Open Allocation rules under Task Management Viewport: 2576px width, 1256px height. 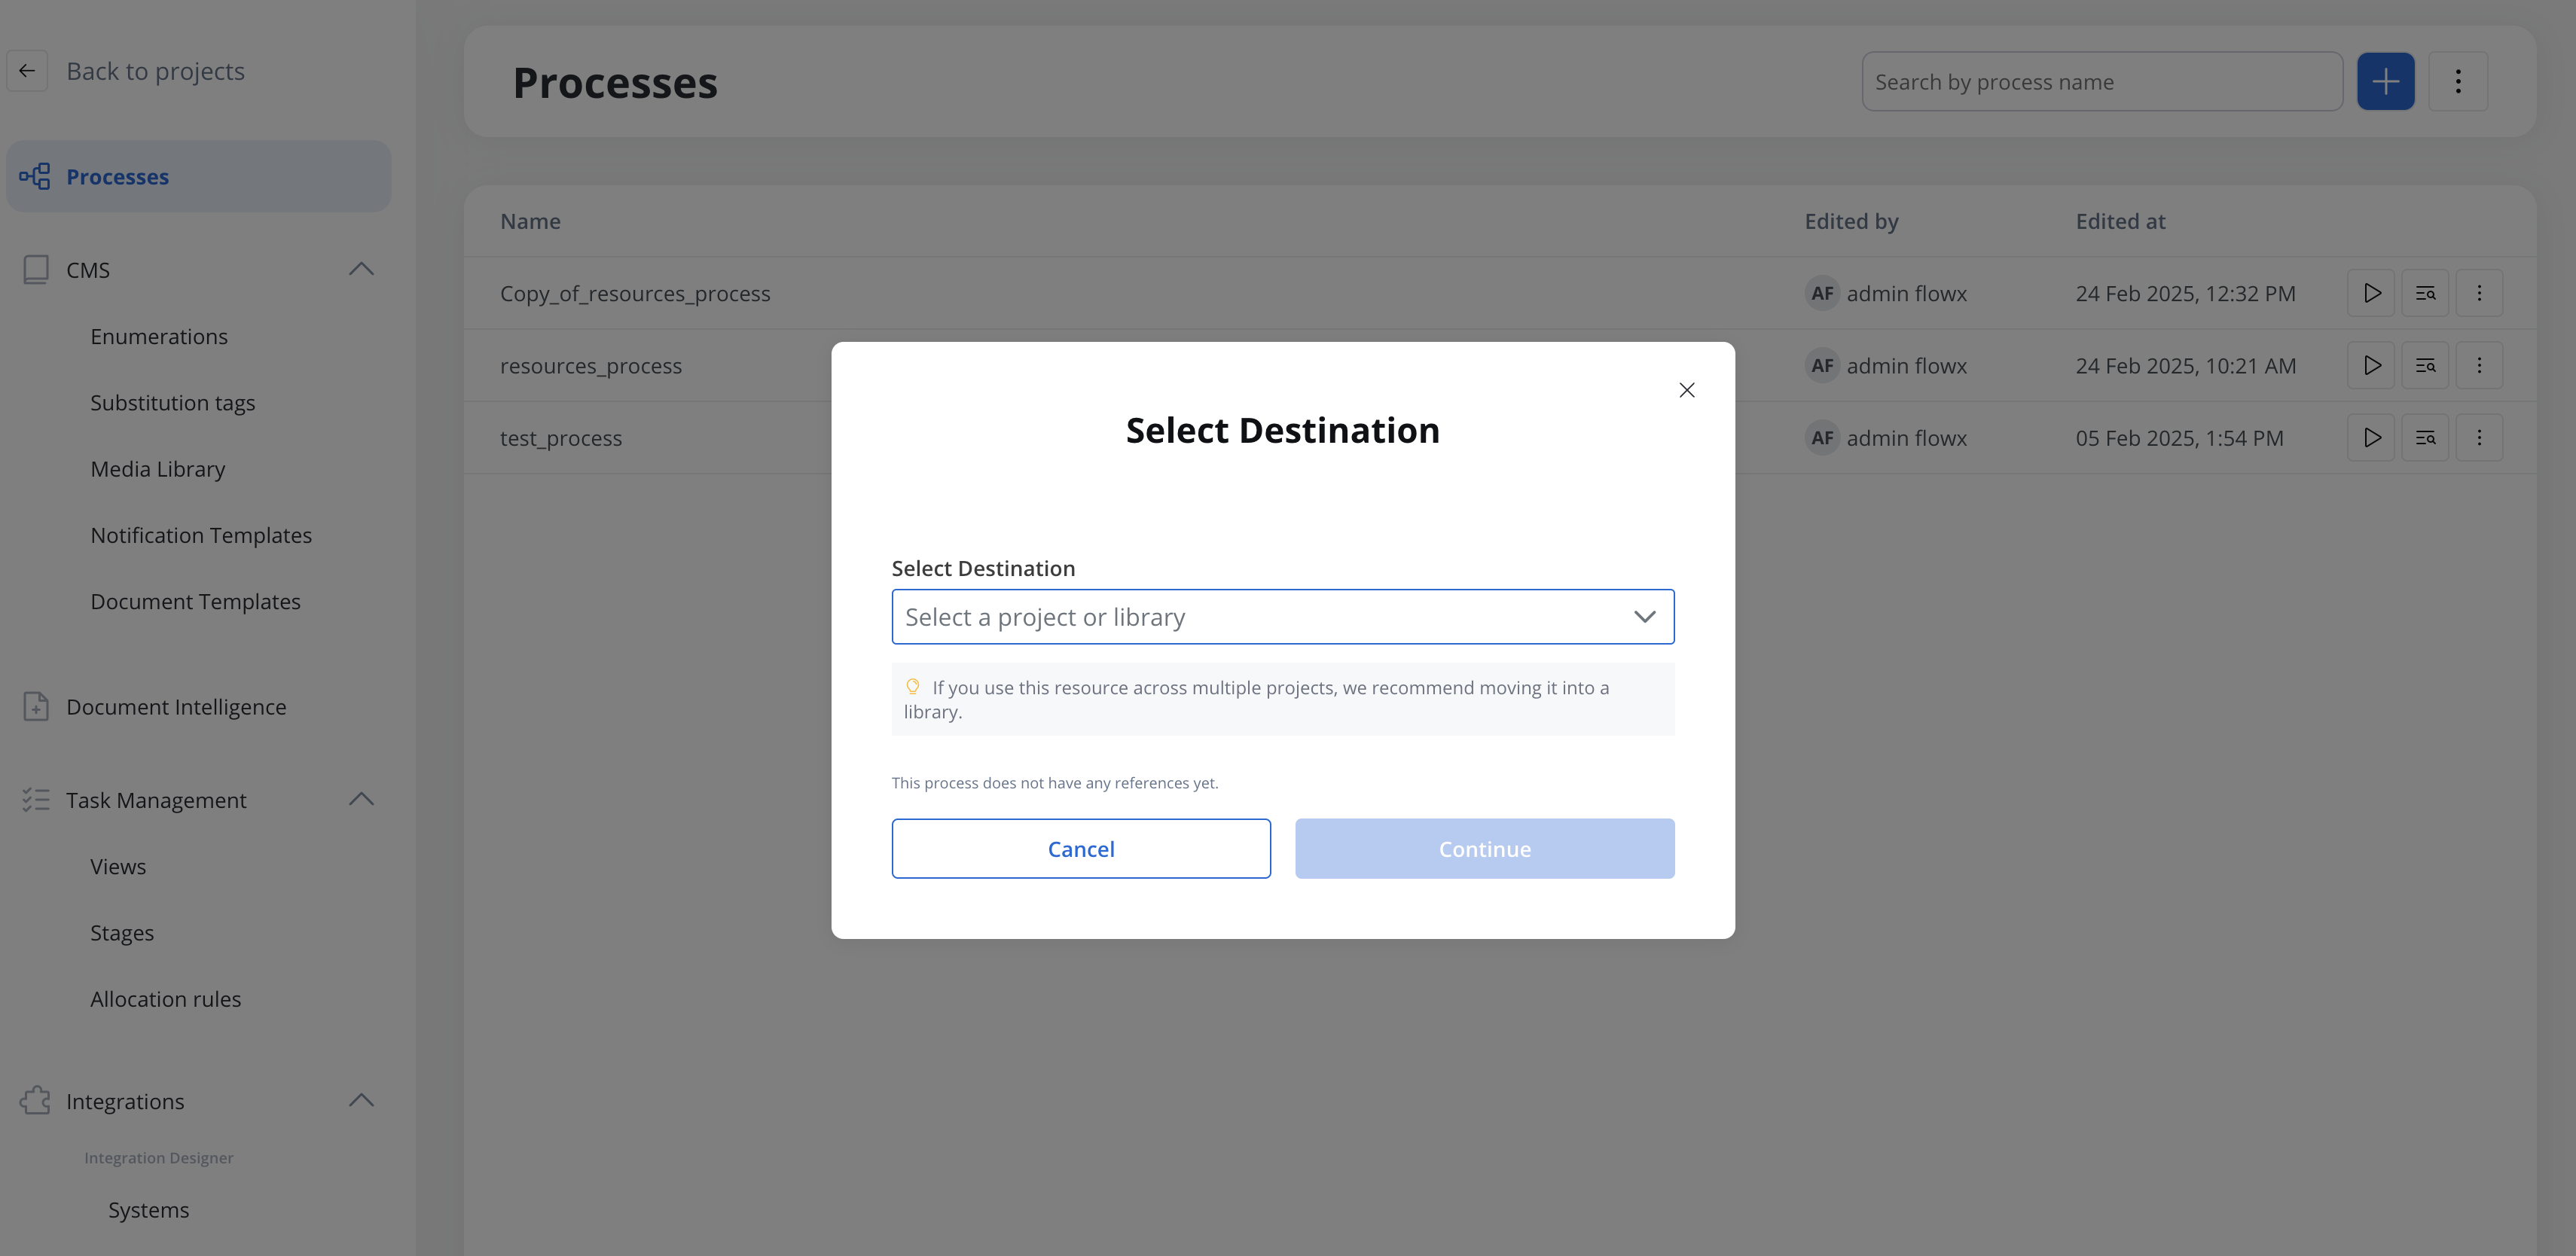point(166,999)
